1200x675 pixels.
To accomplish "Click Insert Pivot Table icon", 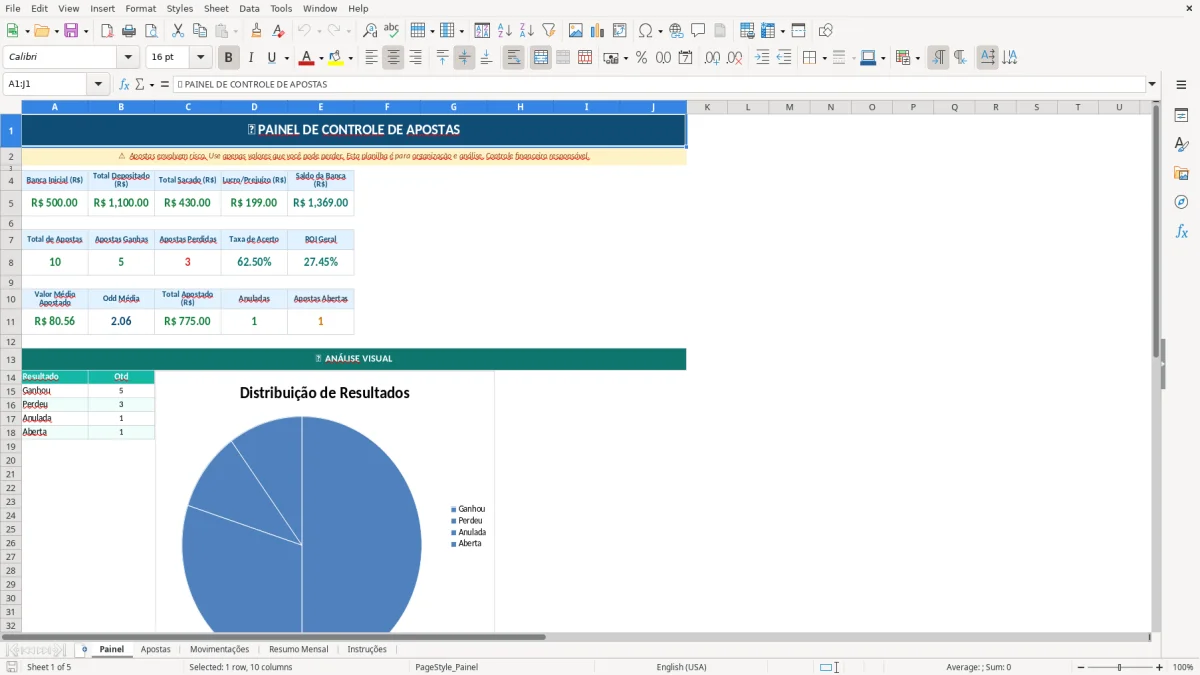I will [620, 31].
